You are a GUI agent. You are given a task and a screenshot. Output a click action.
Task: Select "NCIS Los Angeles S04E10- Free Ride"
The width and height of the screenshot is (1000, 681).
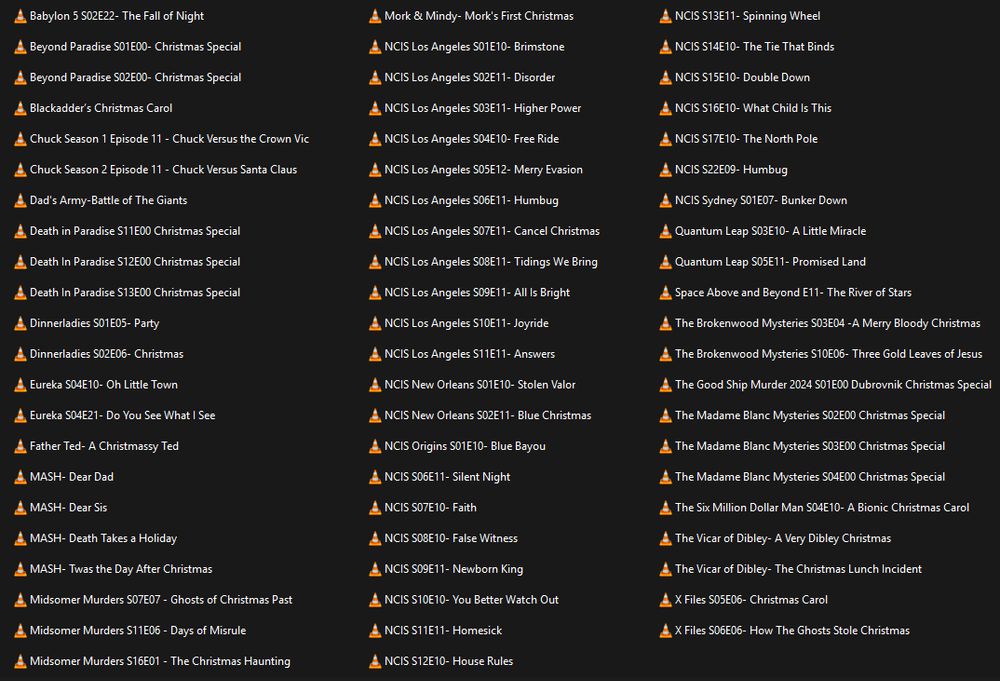[x=471, y=139]
